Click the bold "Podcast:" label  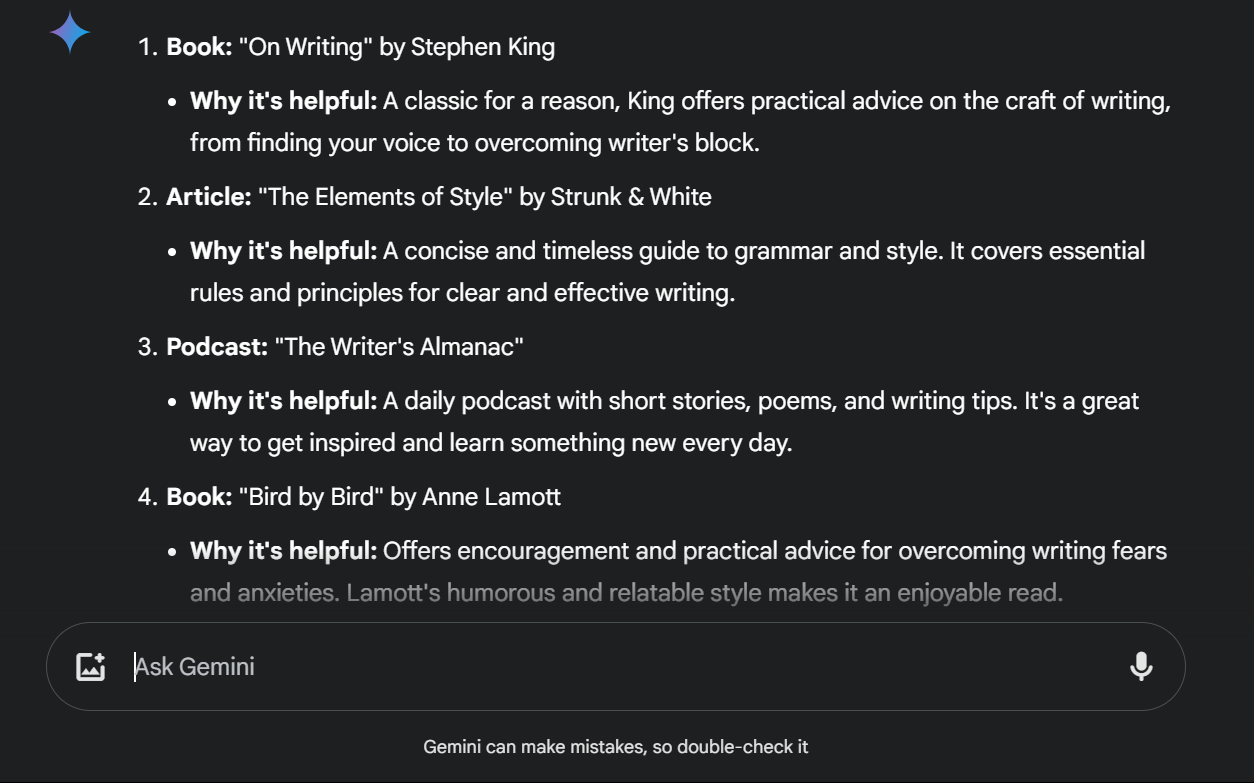217,347
